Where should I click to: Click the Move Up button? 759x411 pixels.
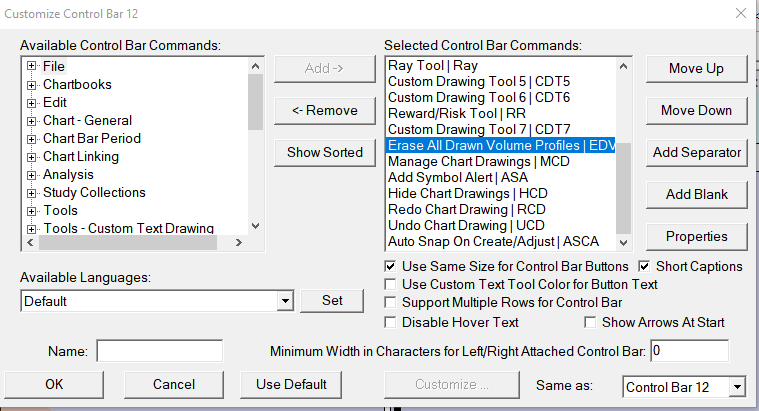pos(696,69)
